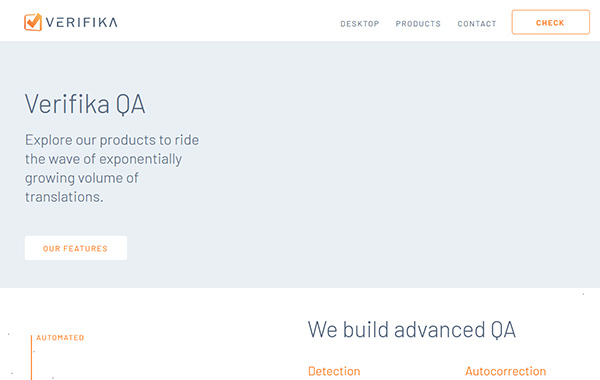The image size is (600, 380).
Task: Click the Explore our products first line
Action: (x=112, y=140)
